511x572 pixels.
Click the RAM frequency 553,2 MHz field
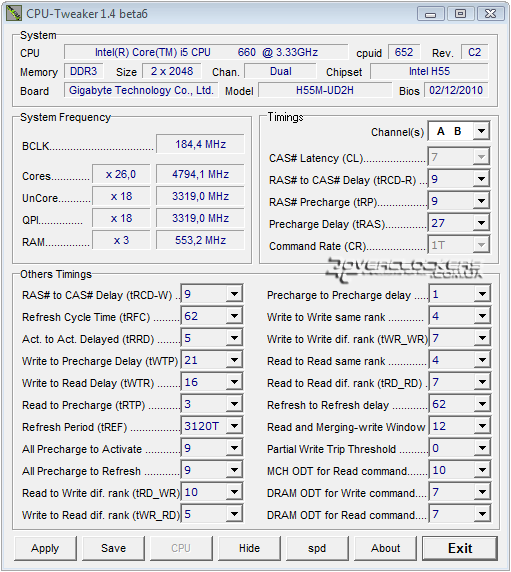[x=200, y=240]
